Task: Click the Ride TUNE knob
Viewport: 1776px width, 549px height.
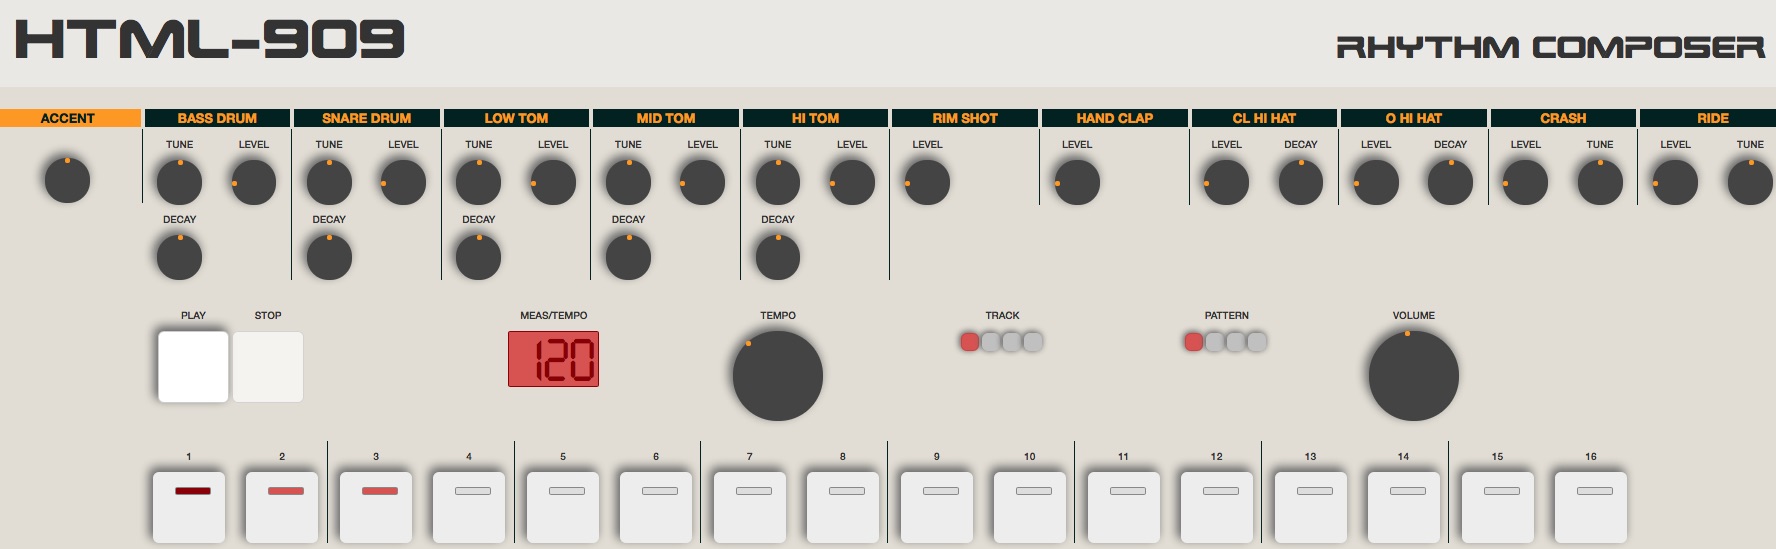Action: 1750,183
